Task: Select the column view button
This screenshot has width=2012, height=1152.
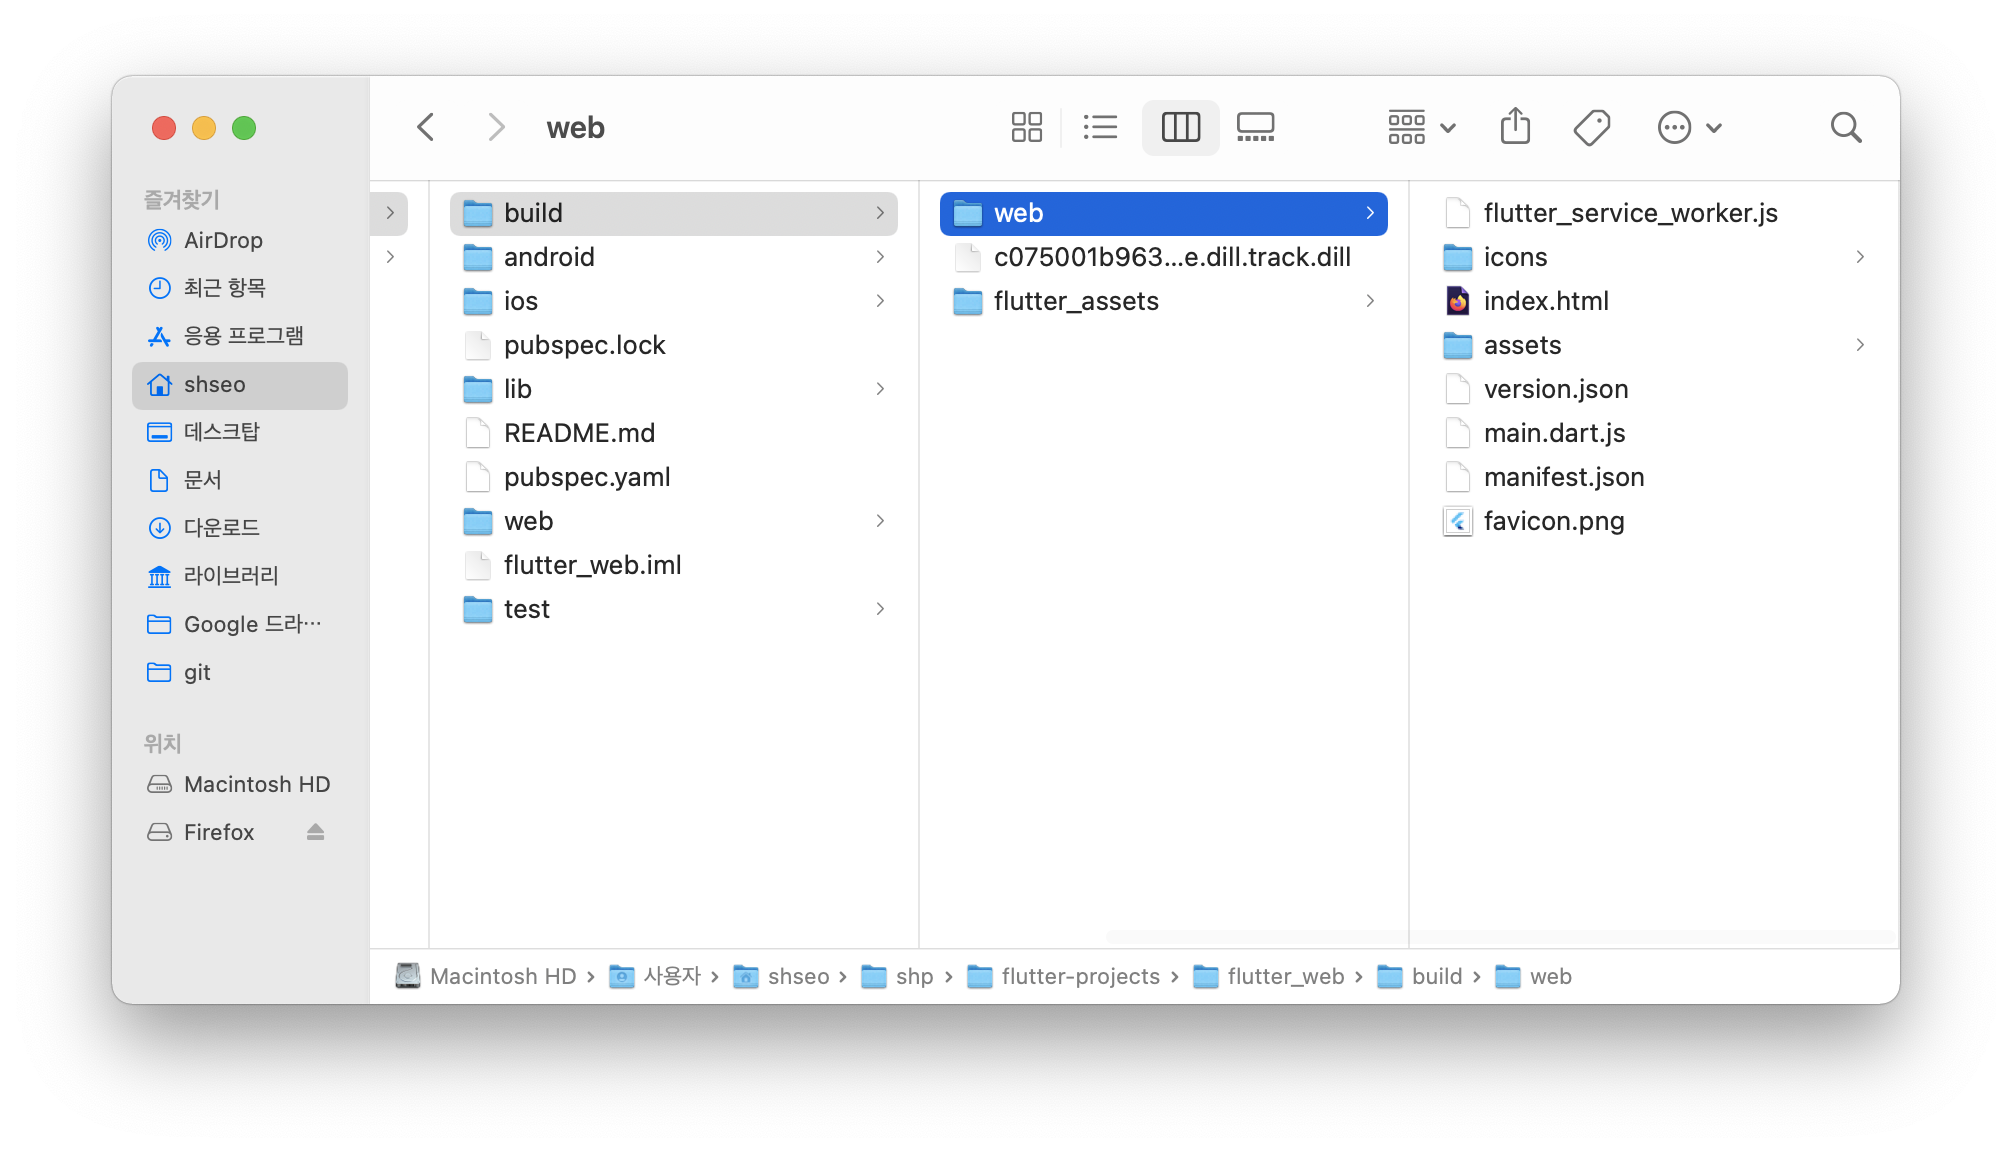Action: pos(1180,127)
